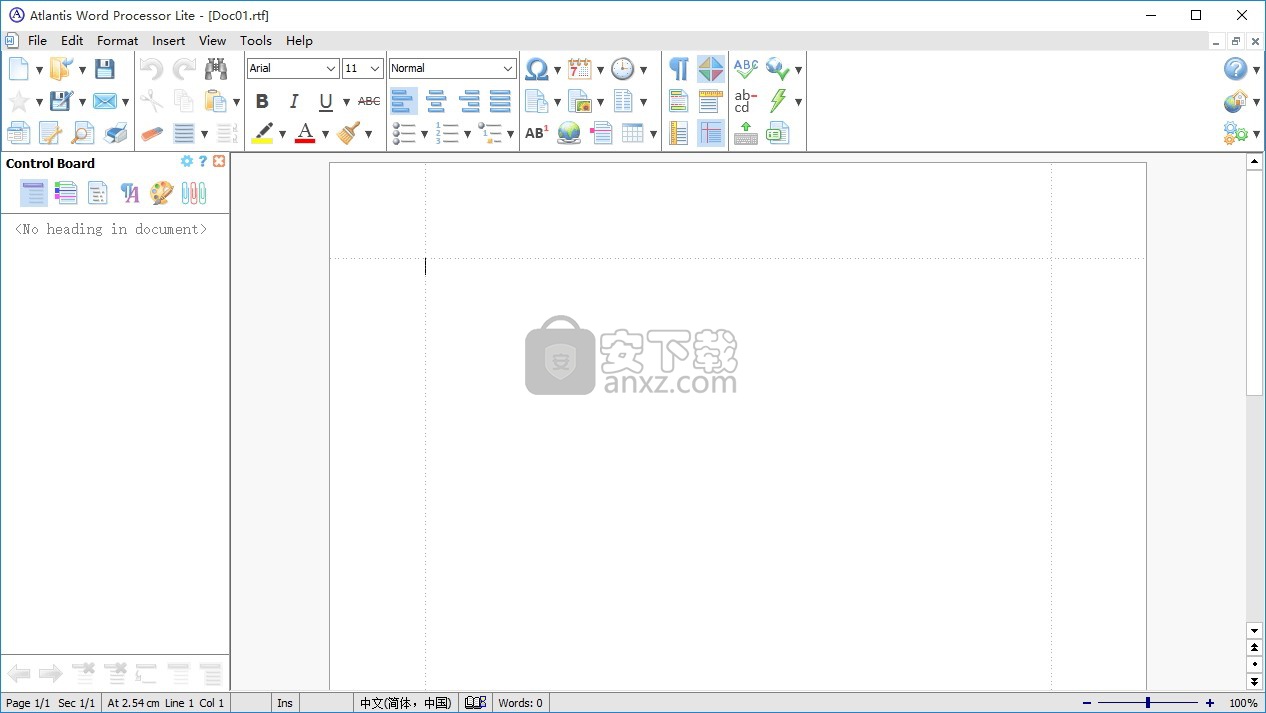Expand the bulleted list dropdown arrow
Image resolution: width=1266 pixels, height=713 pixels.
coord(424,134)
